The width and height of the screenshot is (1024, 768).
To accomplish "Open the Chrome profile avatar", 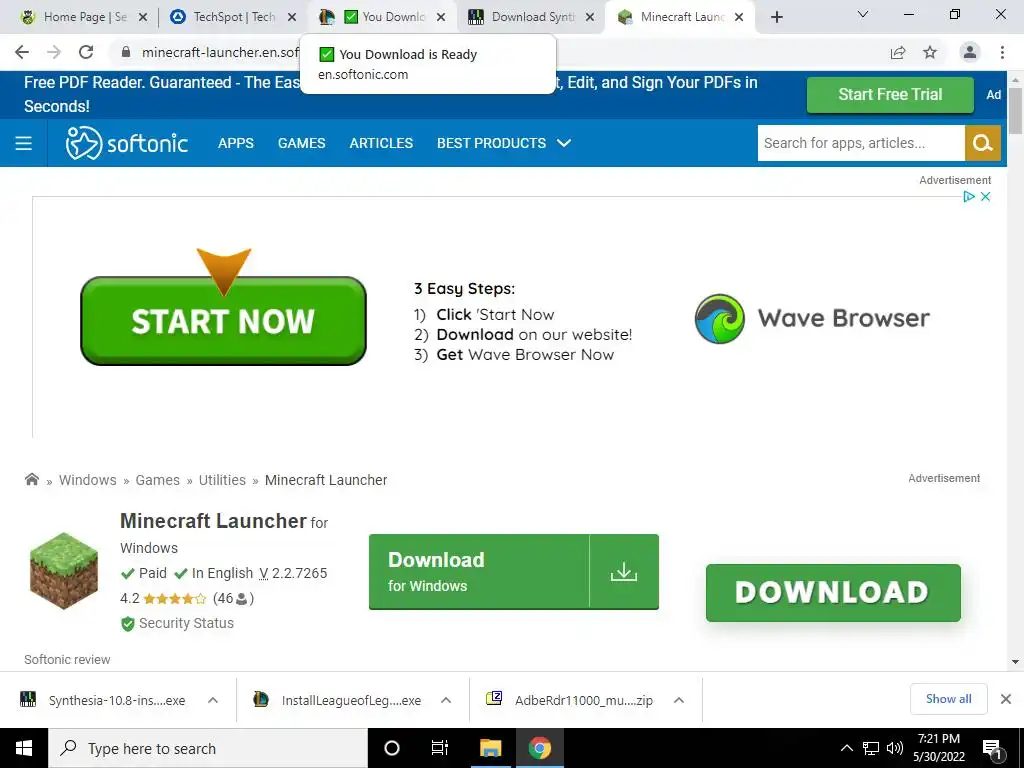I will [970, 52].
